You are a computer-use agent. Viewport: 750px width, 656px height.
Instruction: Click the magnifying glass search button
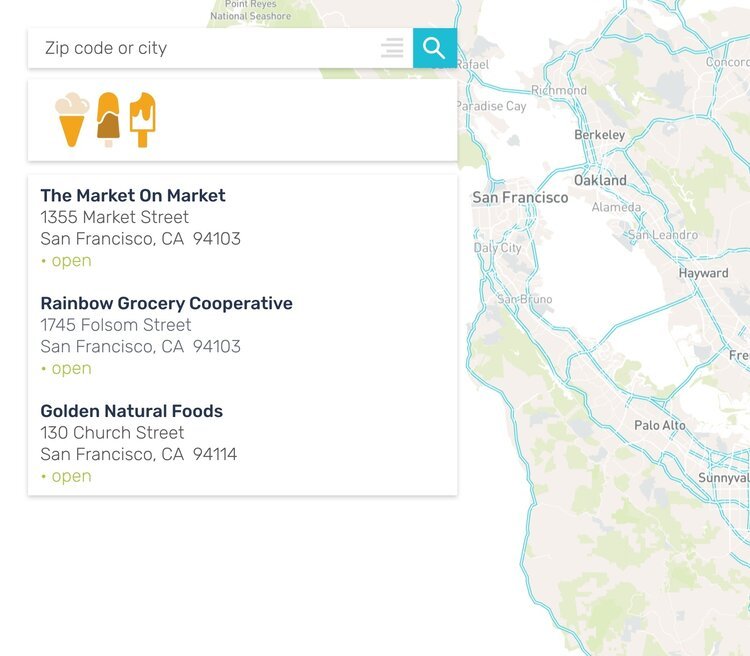[434, 48]
